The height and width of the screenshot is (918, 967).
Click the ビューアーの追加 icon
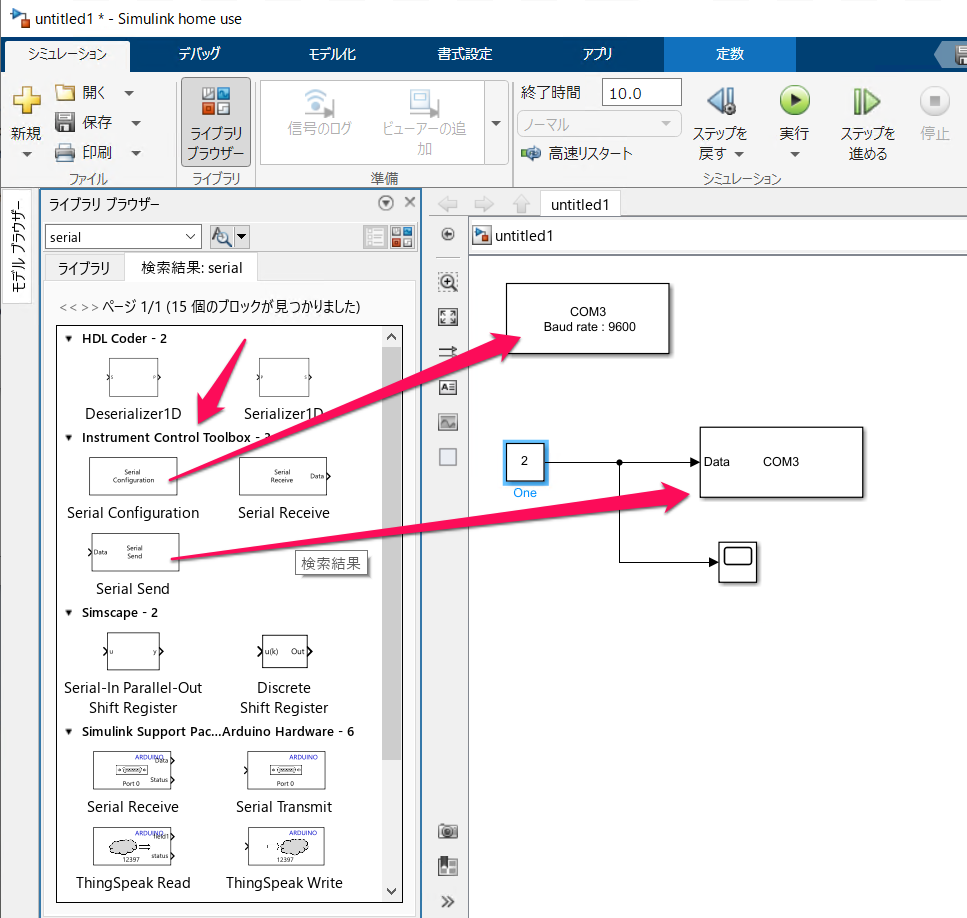coord(424,104)
